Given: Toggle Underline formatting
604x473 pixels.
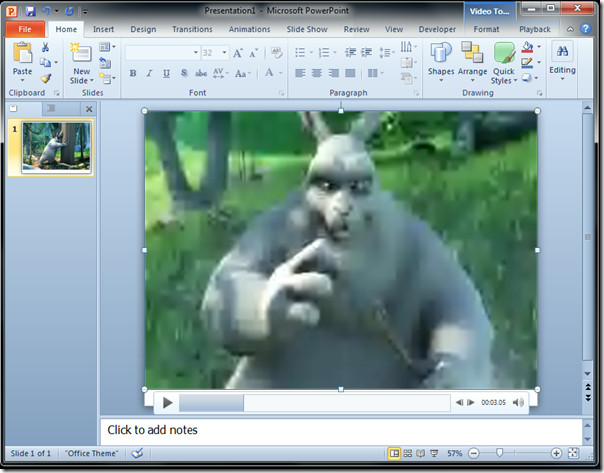Looking at the screenshot, I should coord(166,73).
